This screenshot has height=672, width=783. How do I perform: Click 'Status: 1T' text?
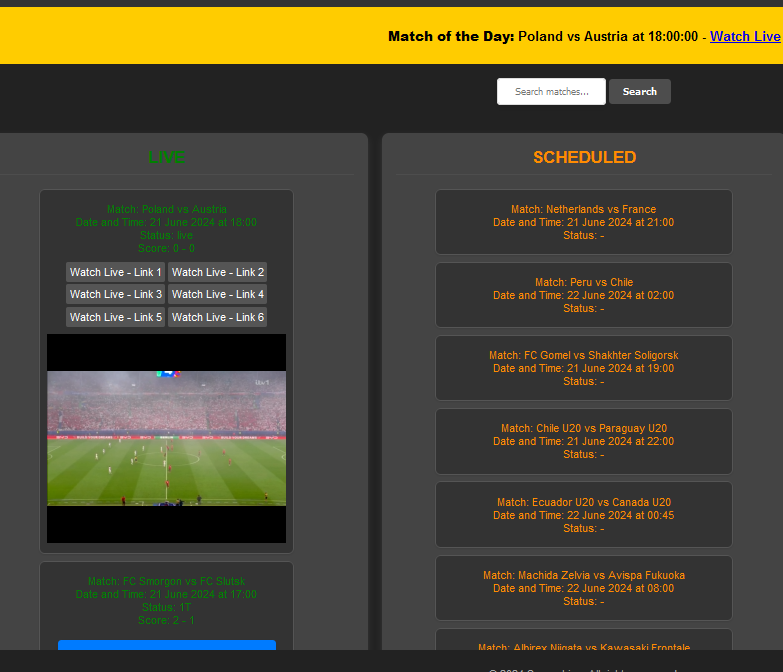pos(166,607)
